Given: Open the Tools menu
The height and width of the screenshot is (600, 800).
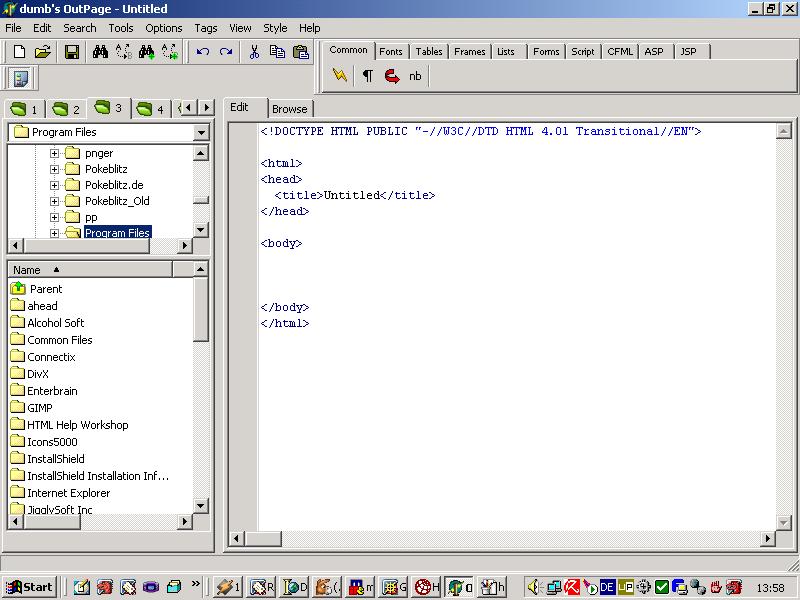Looking at the screenshot, I should pos(121,28).
